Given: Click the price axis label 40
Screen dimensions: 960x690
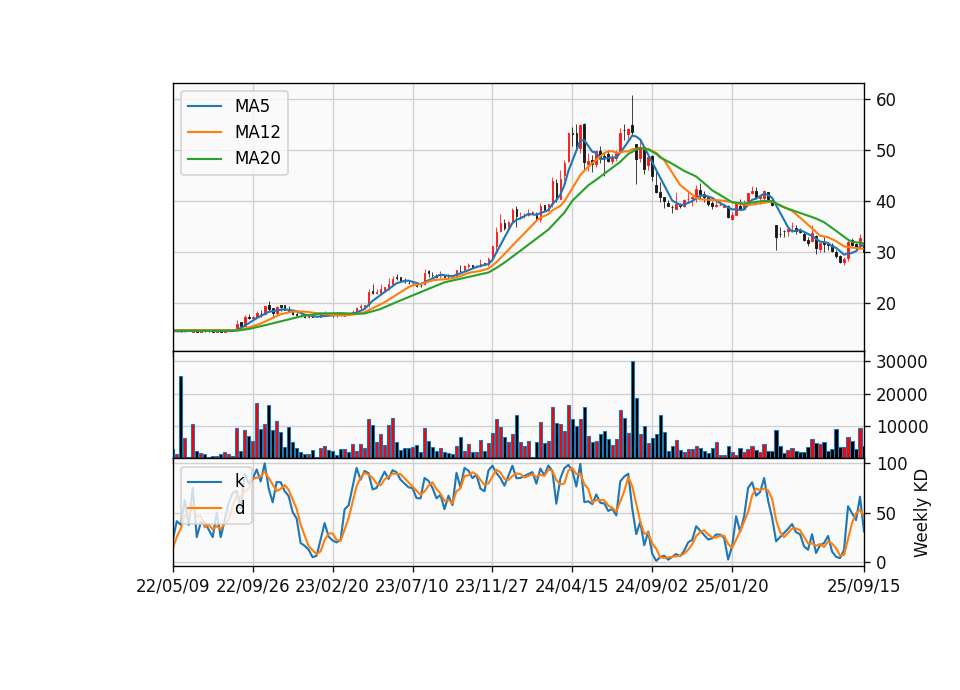Looking at the screenshot, I should (885, 201).
